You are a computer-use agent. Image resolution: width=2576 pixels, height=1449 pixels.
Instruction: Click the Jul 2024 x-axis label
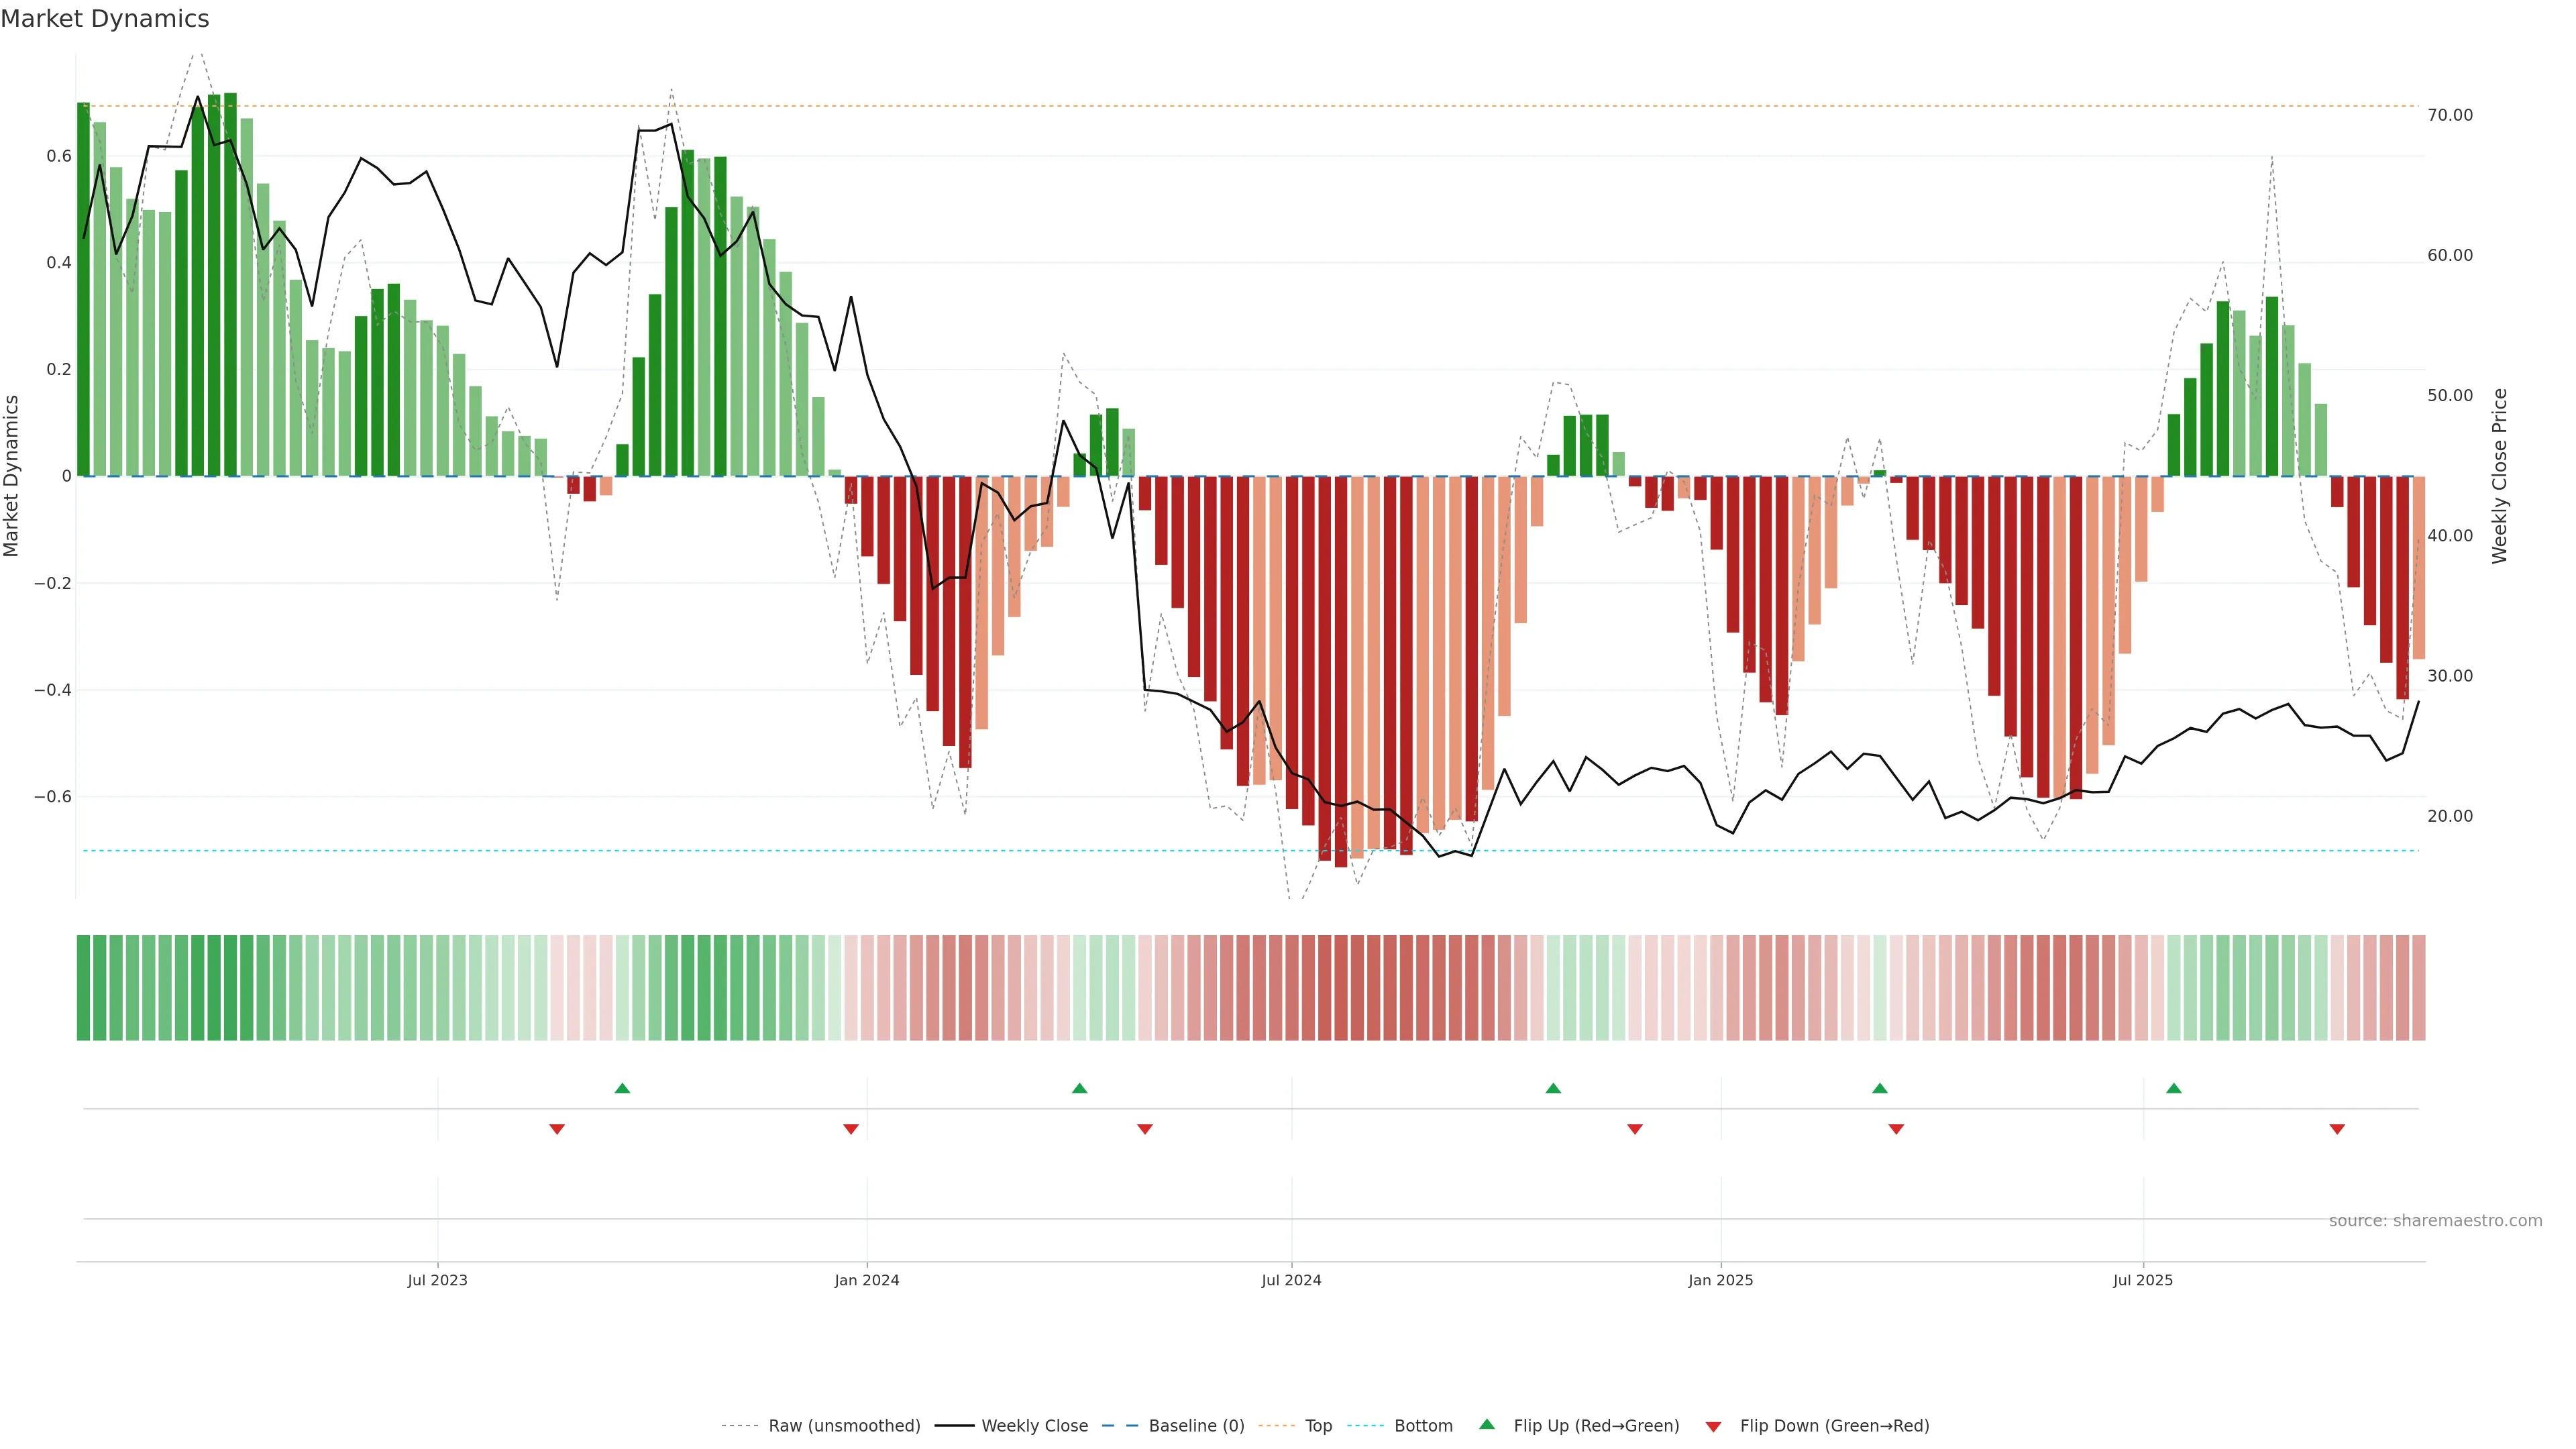pyautogui.click(x=1291, y=1280)
